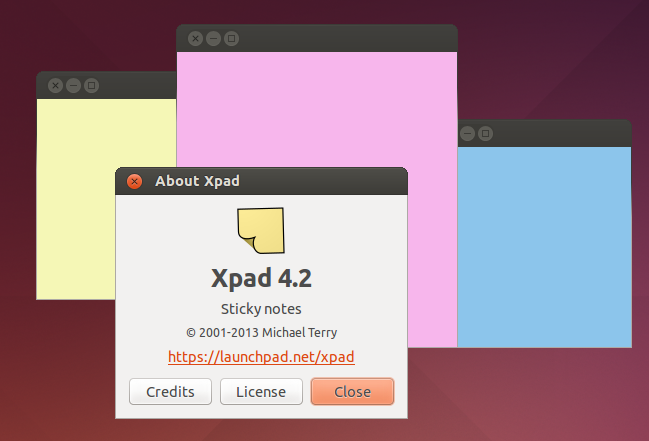
Task: Minimize the yellow sticky note window
Action: pos(74,86)
